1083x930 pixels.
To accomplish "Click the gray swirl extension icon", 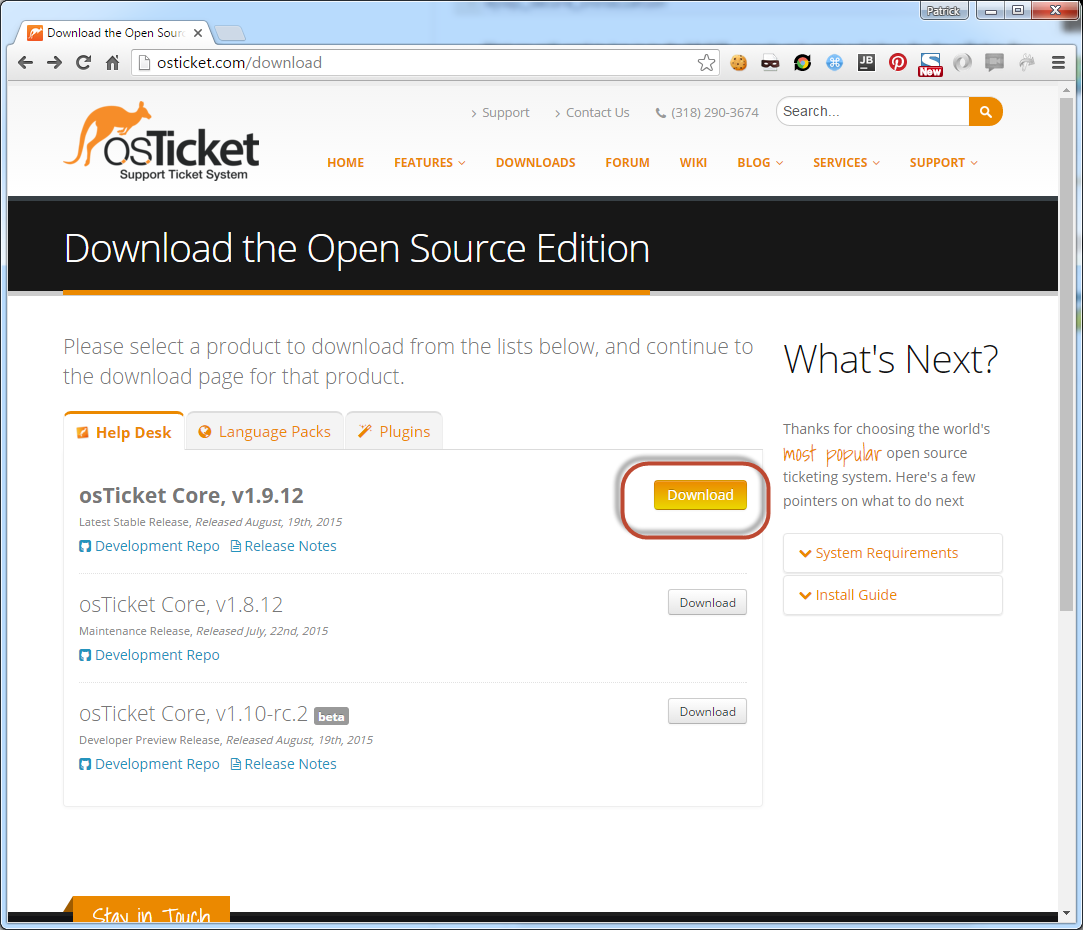I will 962,63.
